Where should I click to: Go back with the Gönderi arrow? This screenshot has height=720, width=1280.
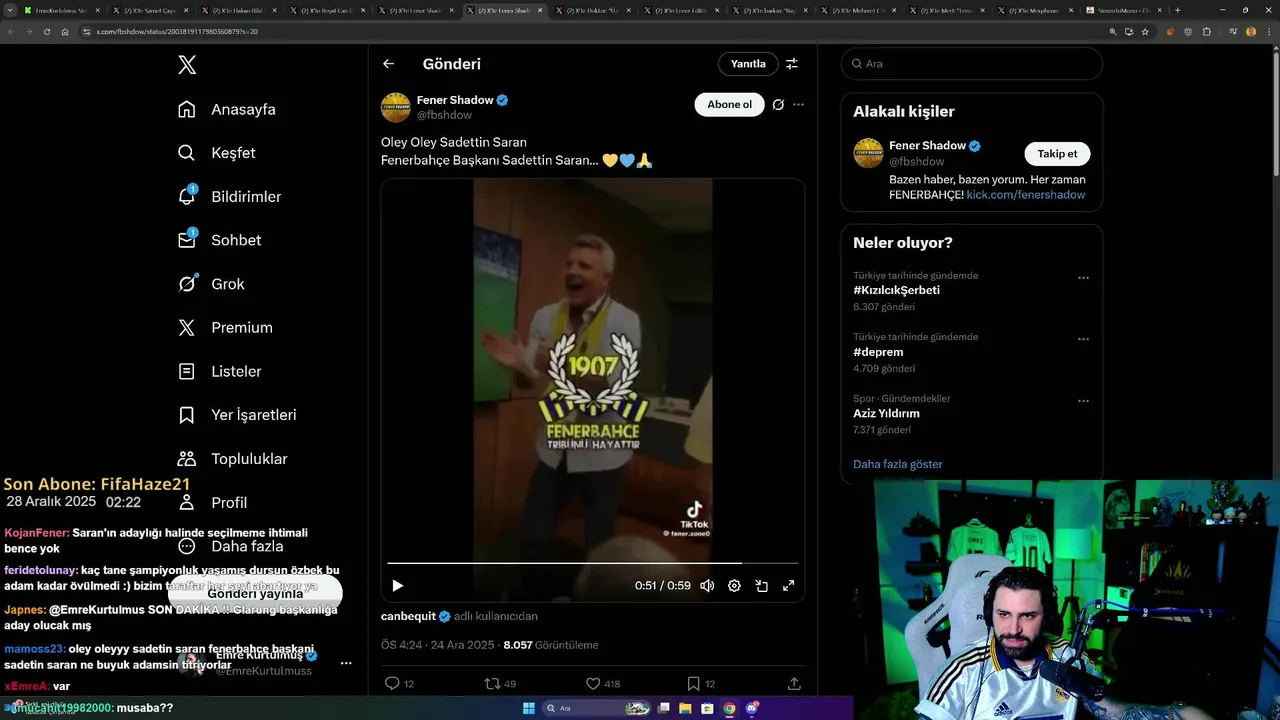point(389,64)
